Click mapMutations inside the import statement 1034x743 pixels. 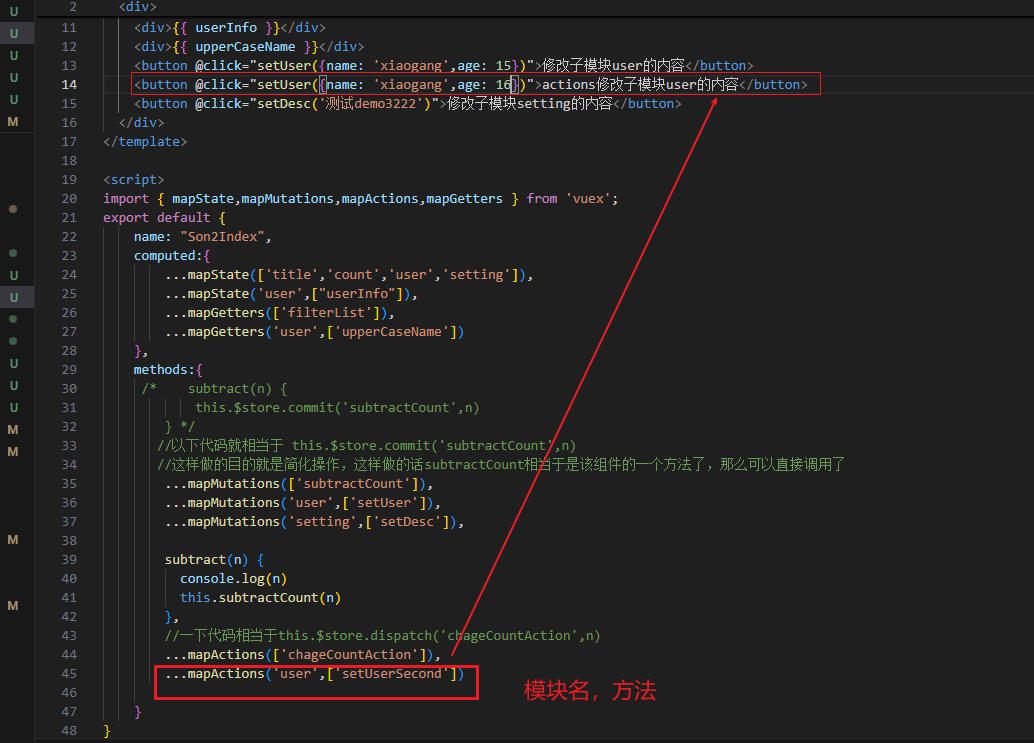tap(288, 198)
